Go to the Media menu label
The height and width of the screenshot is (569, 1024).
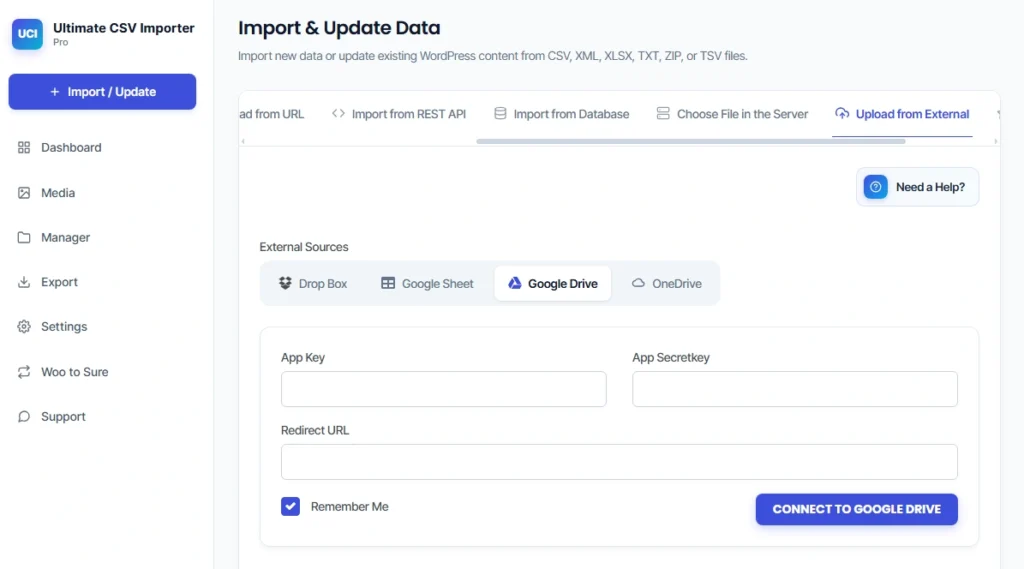click(x=58, y=193)
